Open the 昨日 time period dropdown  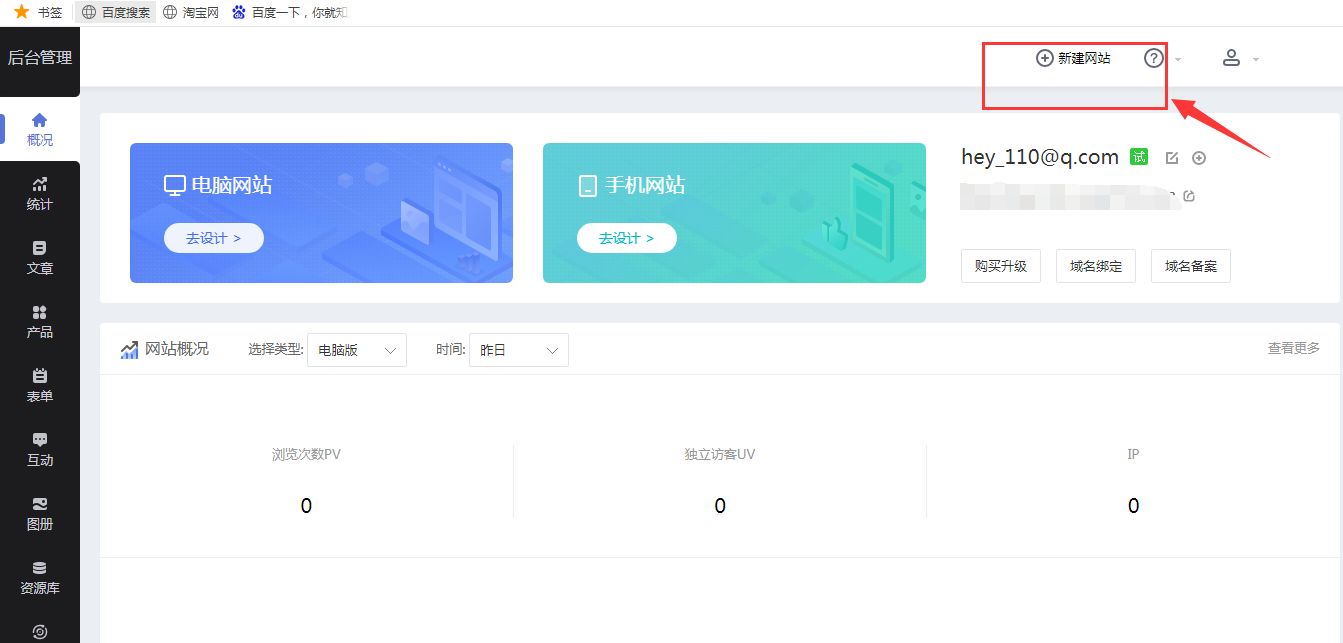(x=518, y=350)
